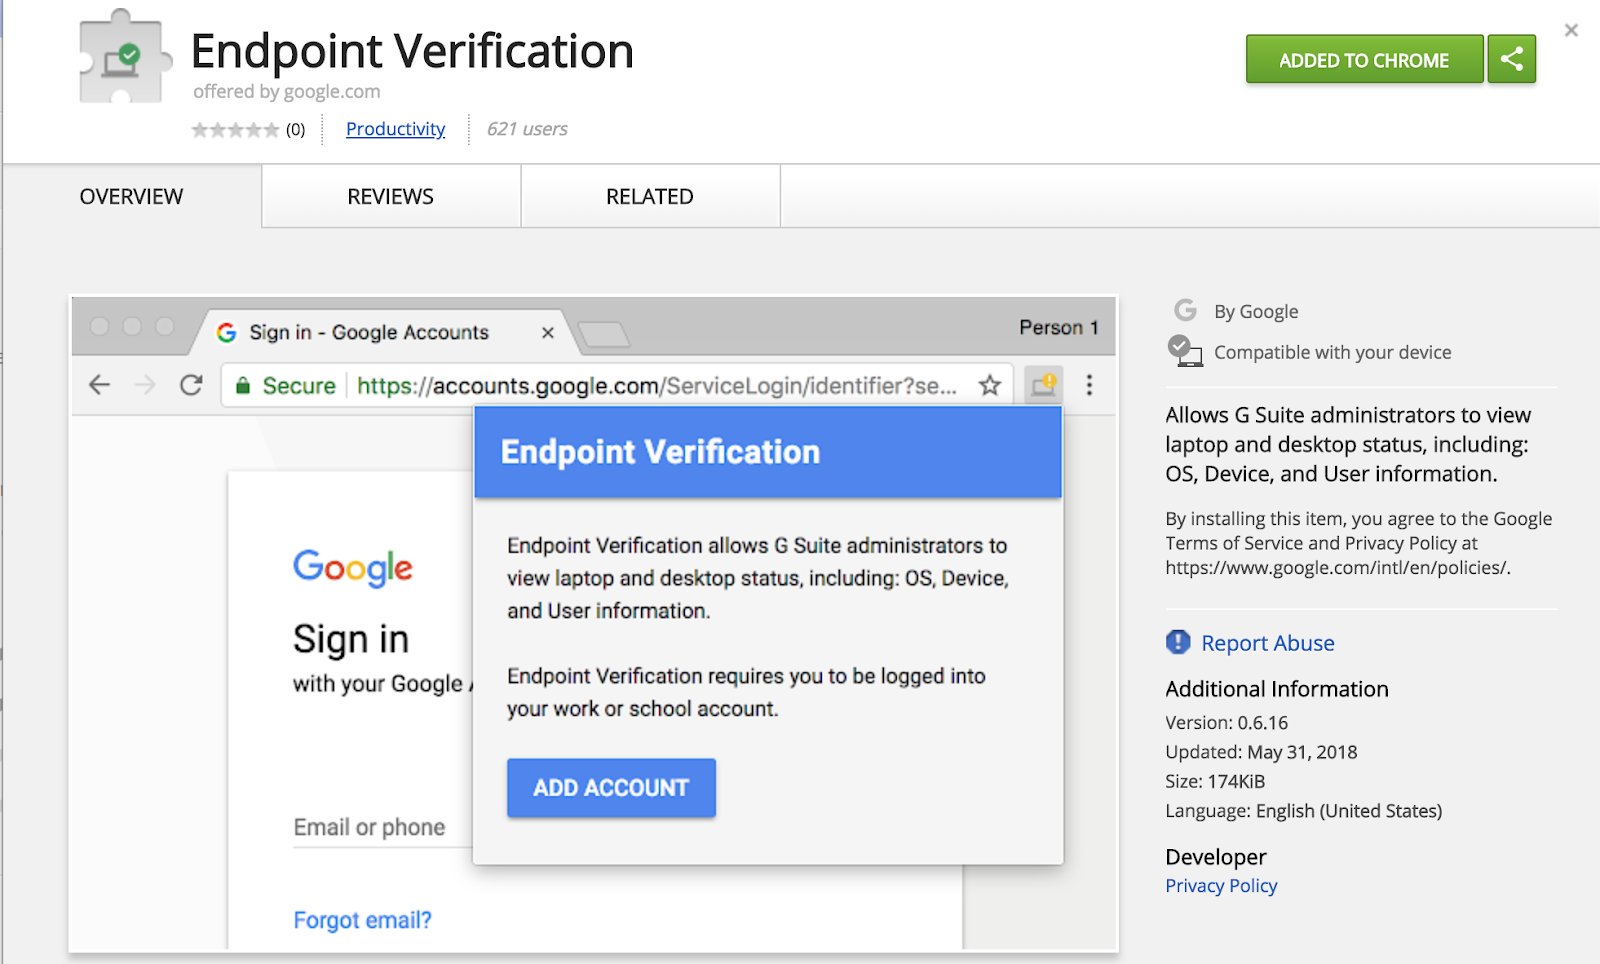
Task: Click the Language: English (United States) text
Action: 1303,811
